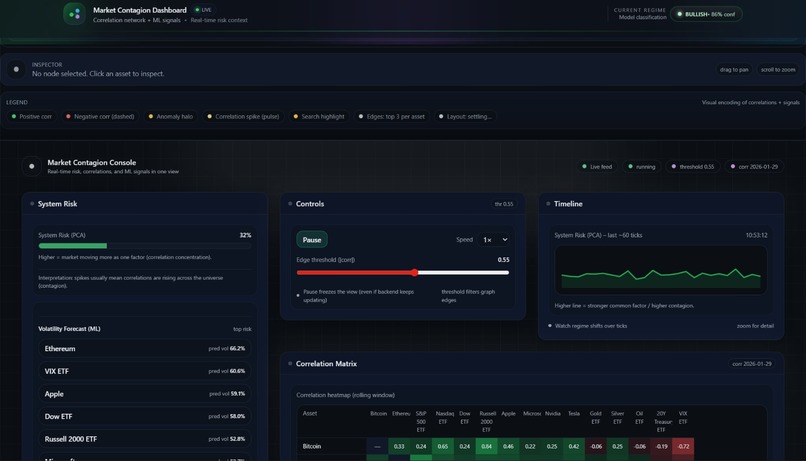Click the scroll to zoom chip

(777, 69)
